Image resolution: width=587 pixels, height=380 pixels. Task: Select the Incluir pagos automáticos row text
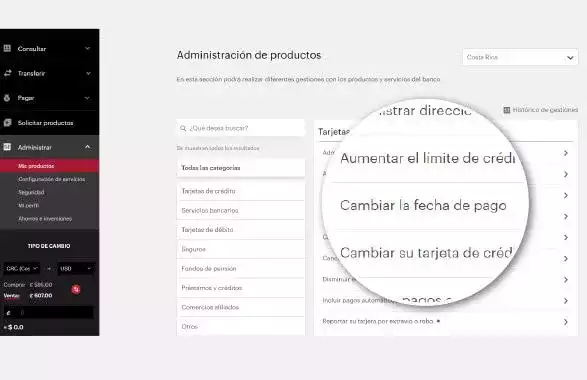[x=359, y=300]
